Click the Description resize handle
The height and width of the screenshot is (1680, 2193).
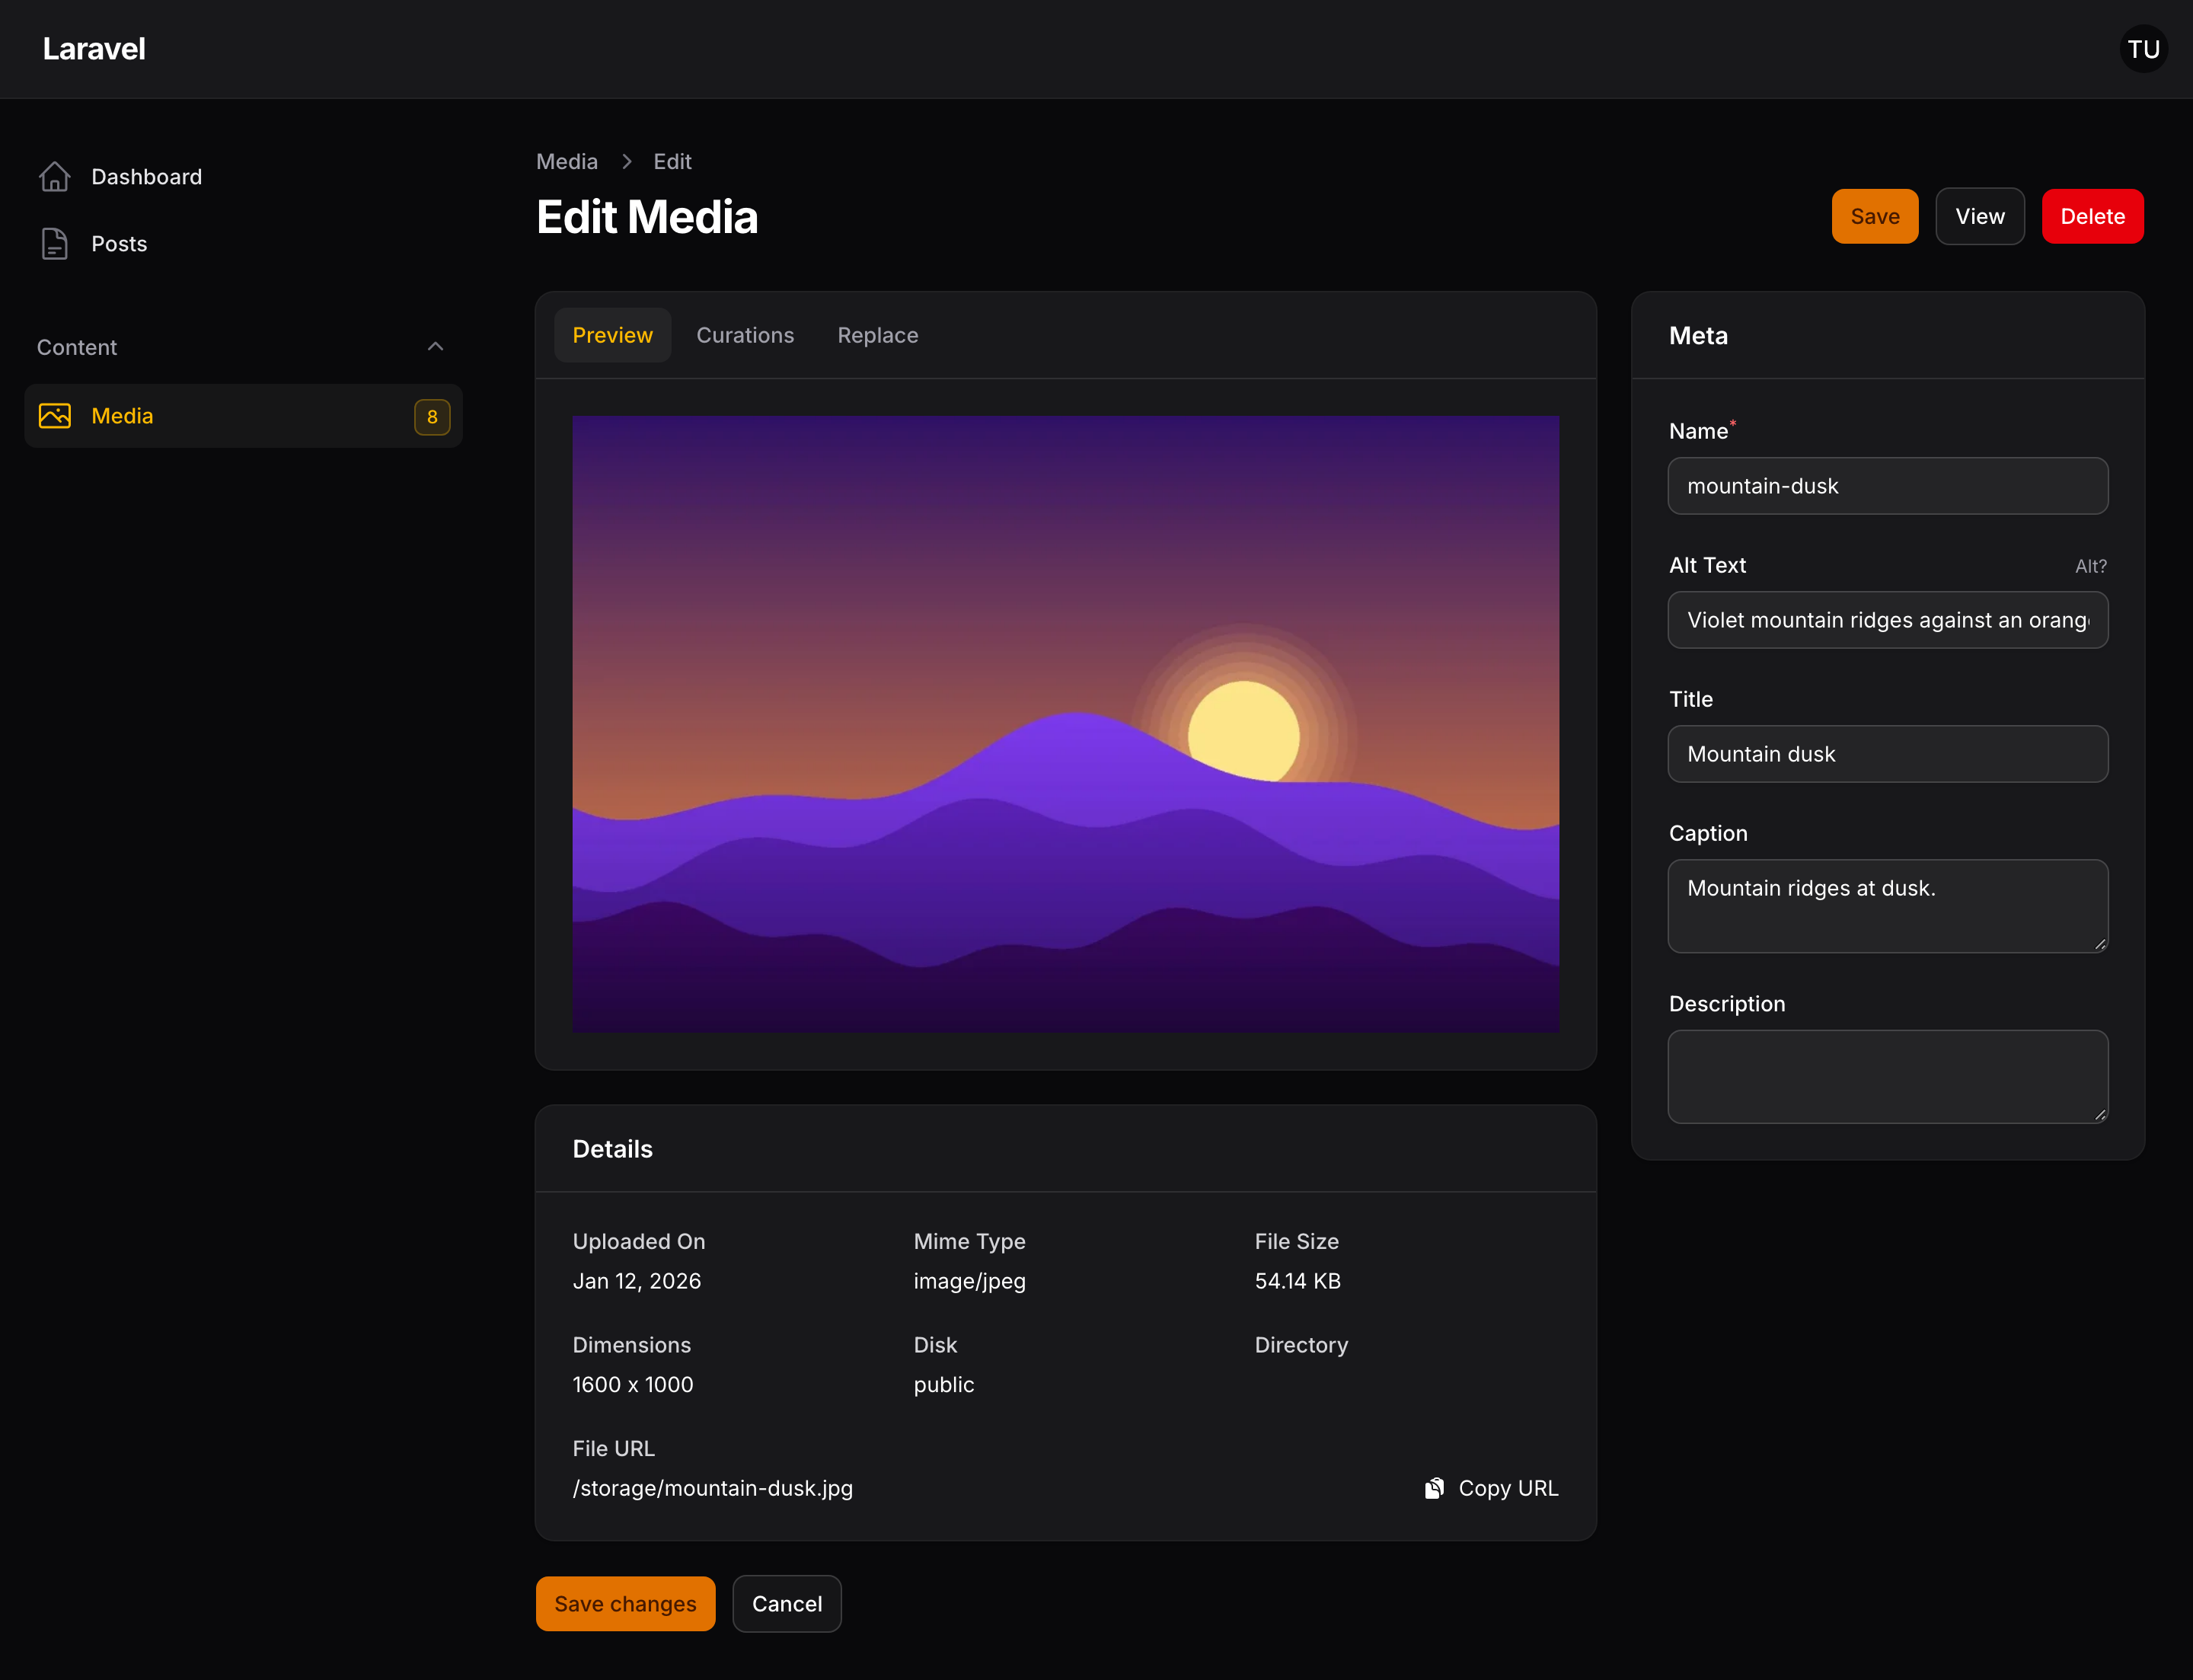(2100, 1115)
